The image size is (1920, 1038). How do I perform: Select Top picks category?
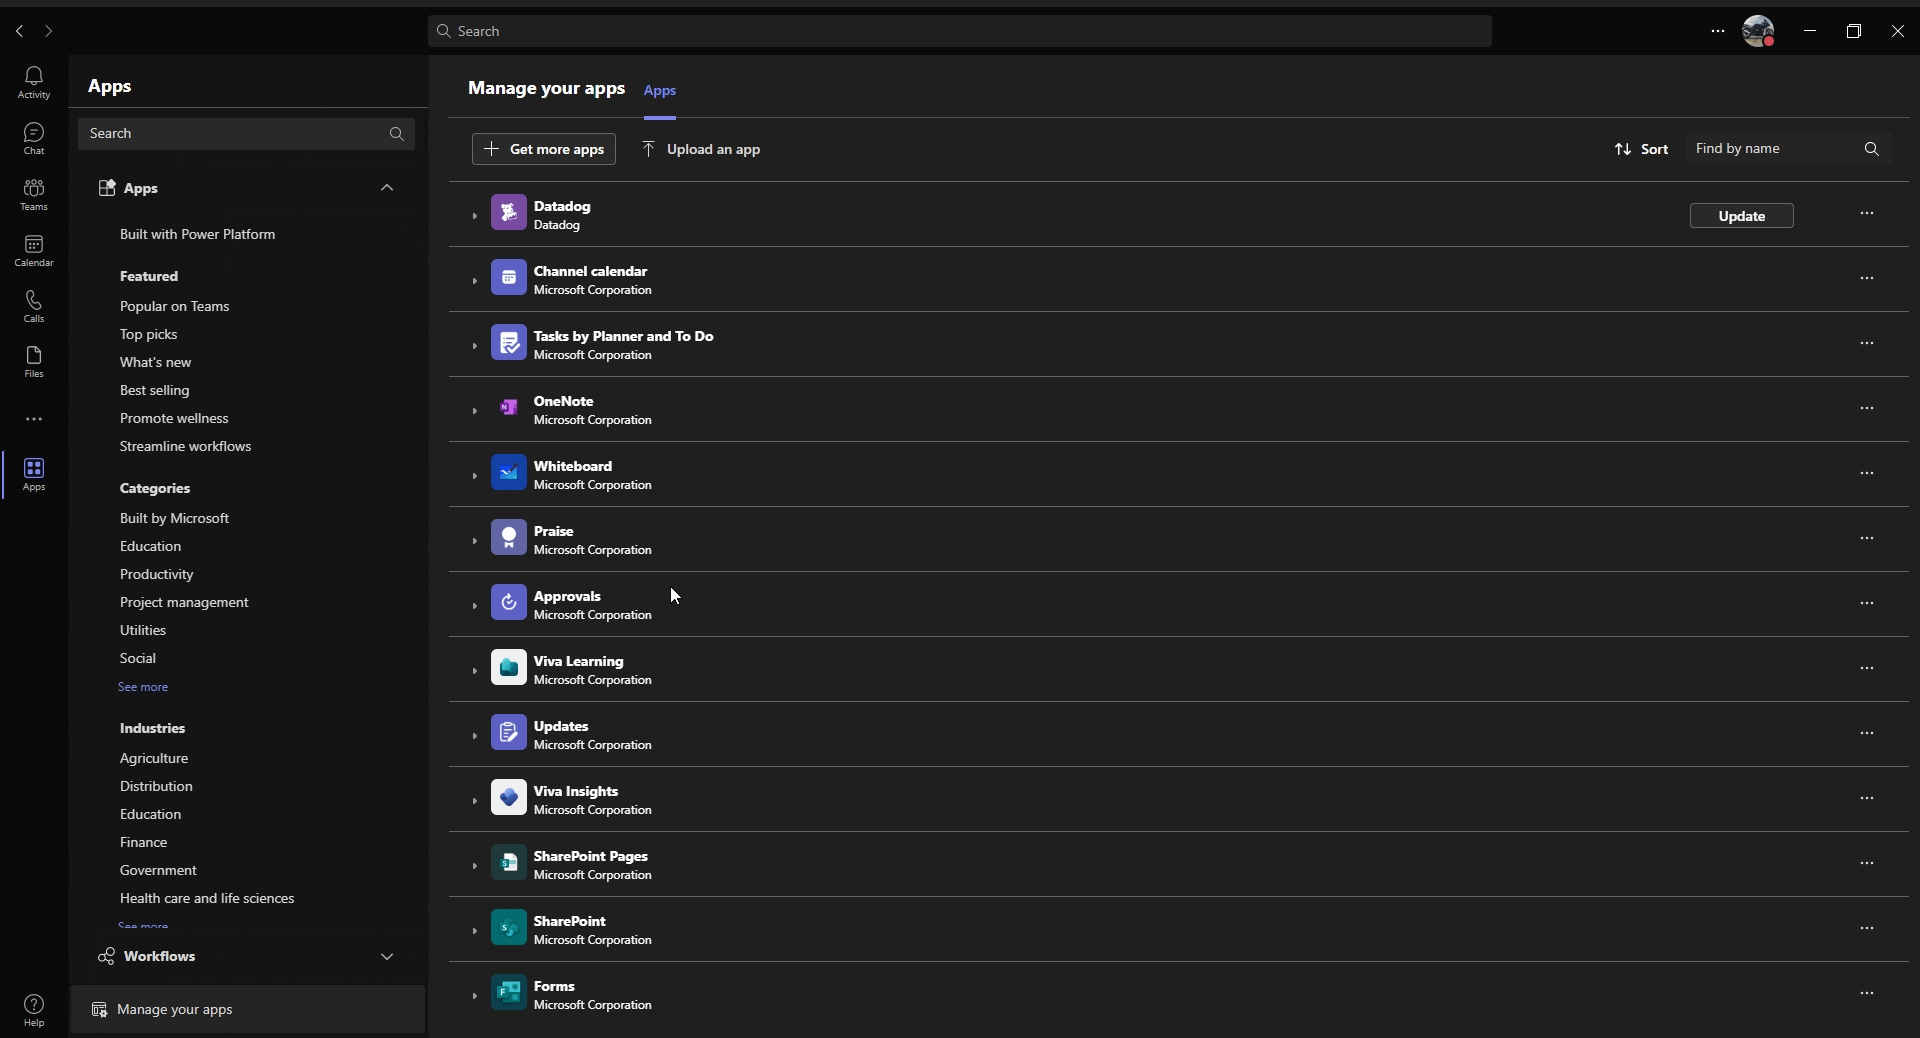tap(148, 334)
